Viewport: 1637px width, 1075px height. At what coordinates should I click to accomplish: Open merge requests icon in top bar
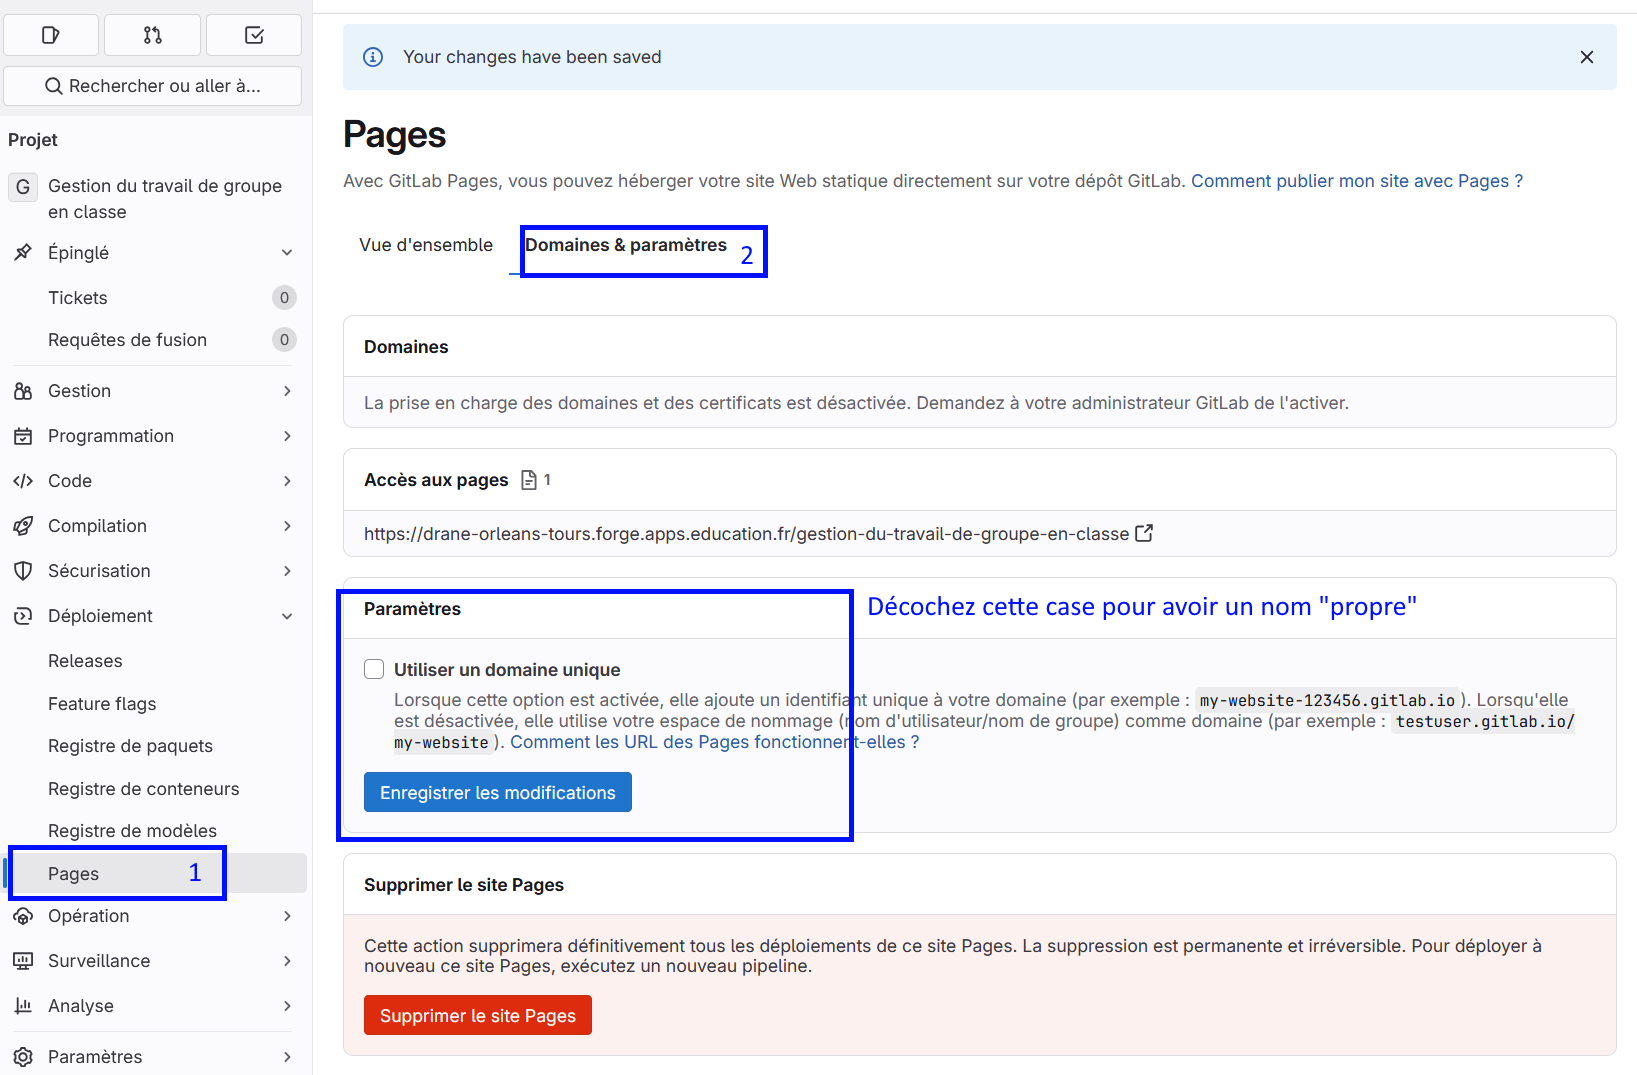click(x=152, y=36)
